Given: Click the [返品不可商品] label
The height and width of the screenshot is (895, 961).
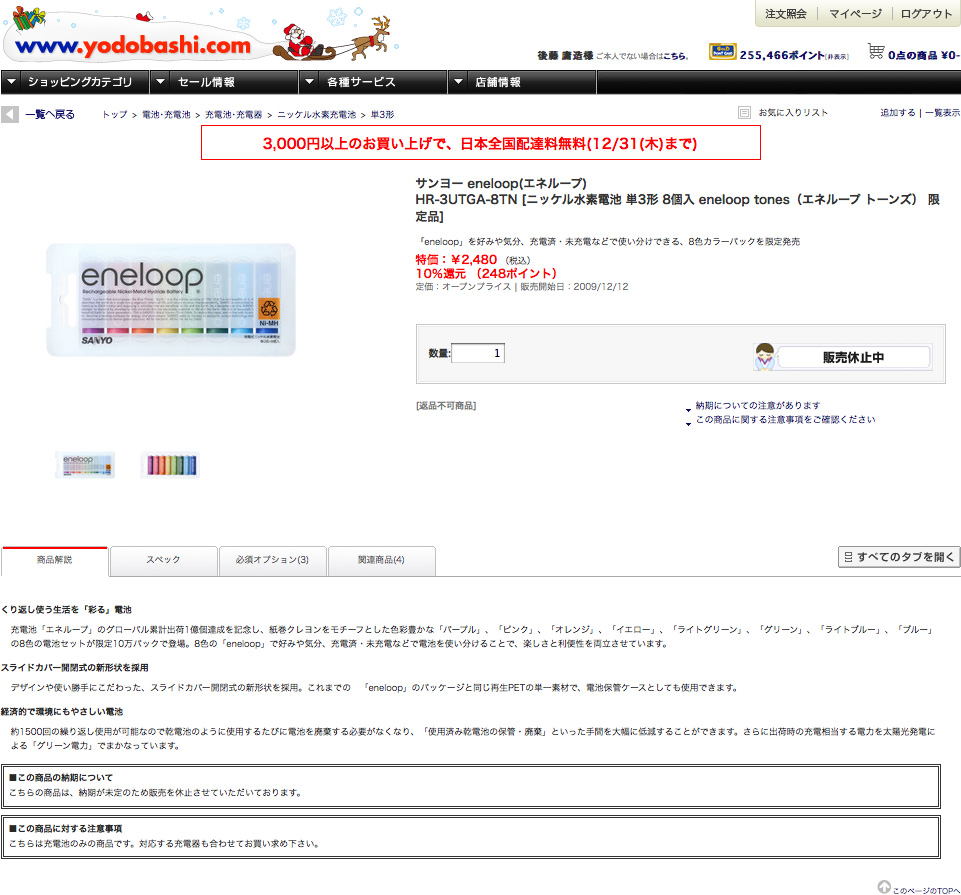Looking at the screenshot, I should [x=446, y=406].
